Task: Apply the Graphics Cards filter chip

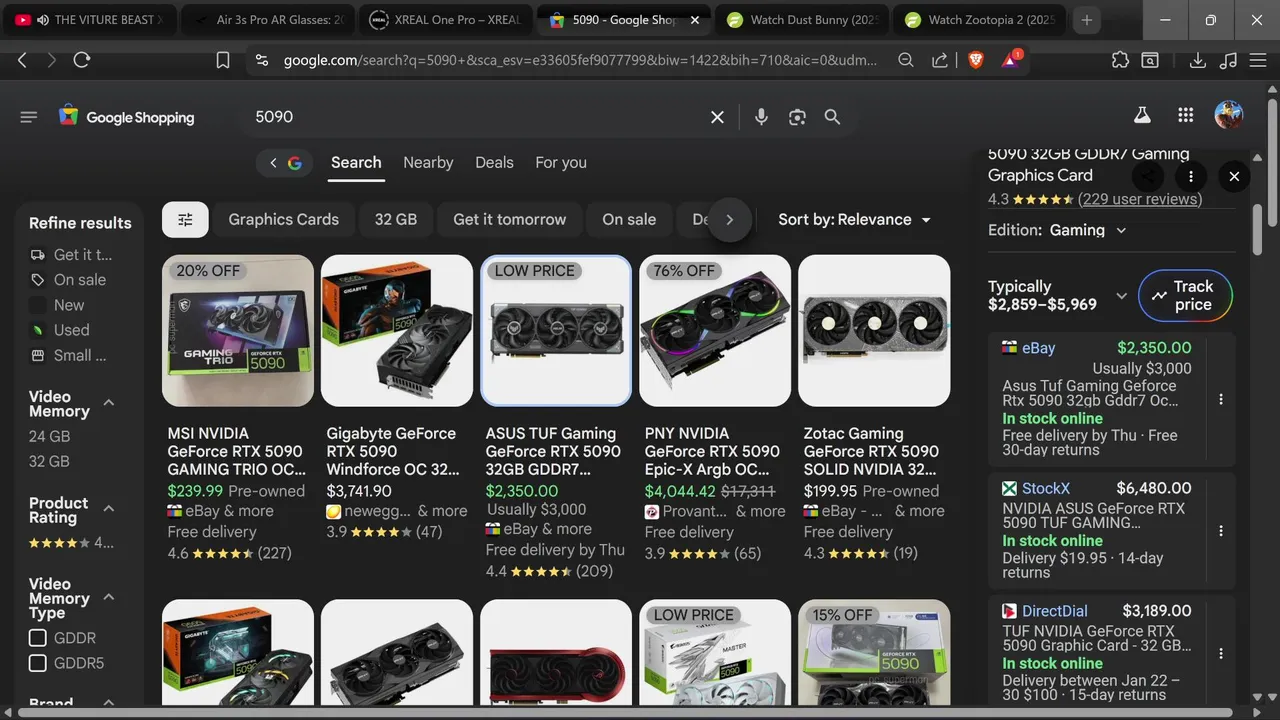Action: point(283,220)
